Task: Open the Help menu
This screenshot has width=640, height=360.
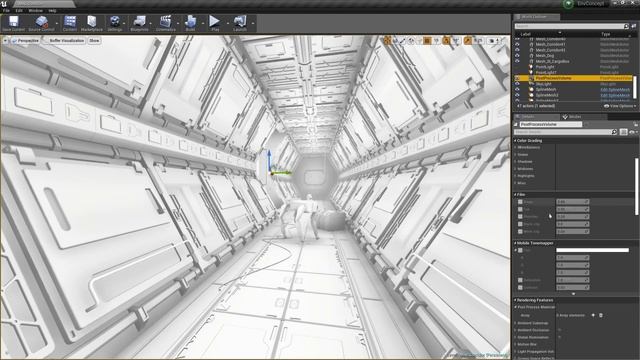Action: tap(53, 10)
